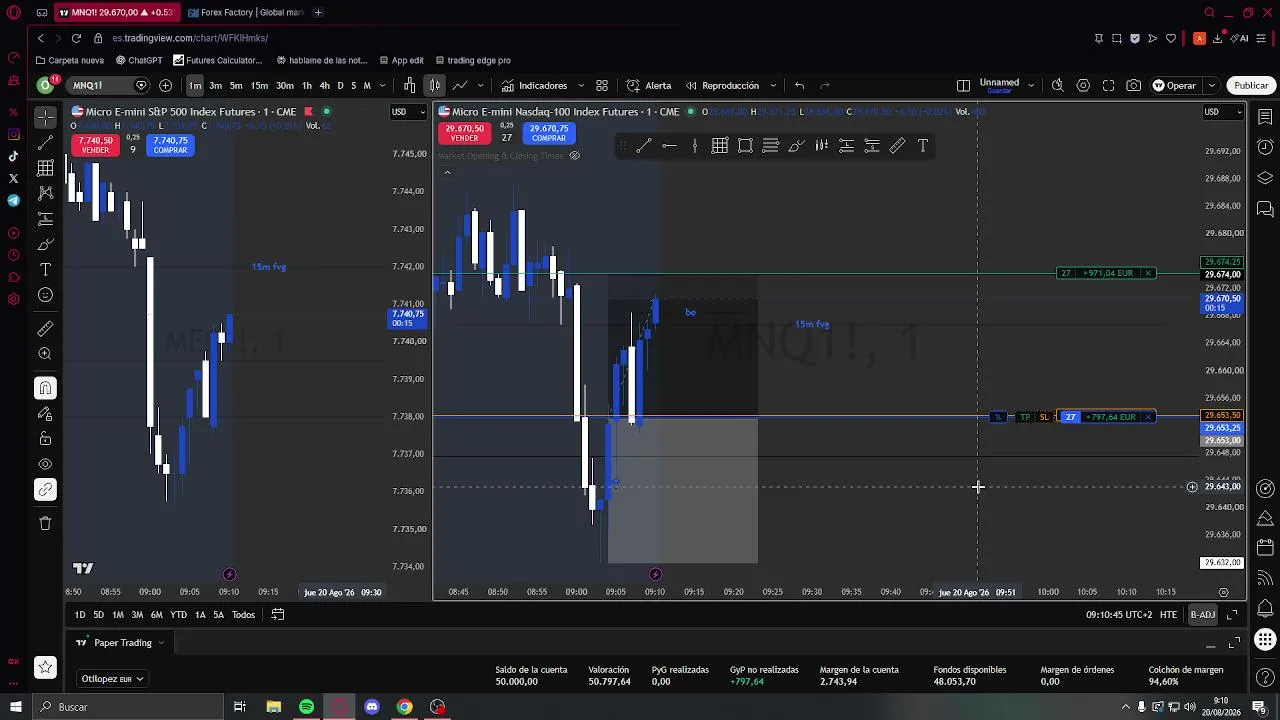Open the pattern drawing tools
Viewport: 1280px width, 720px height.
[45, 193]
